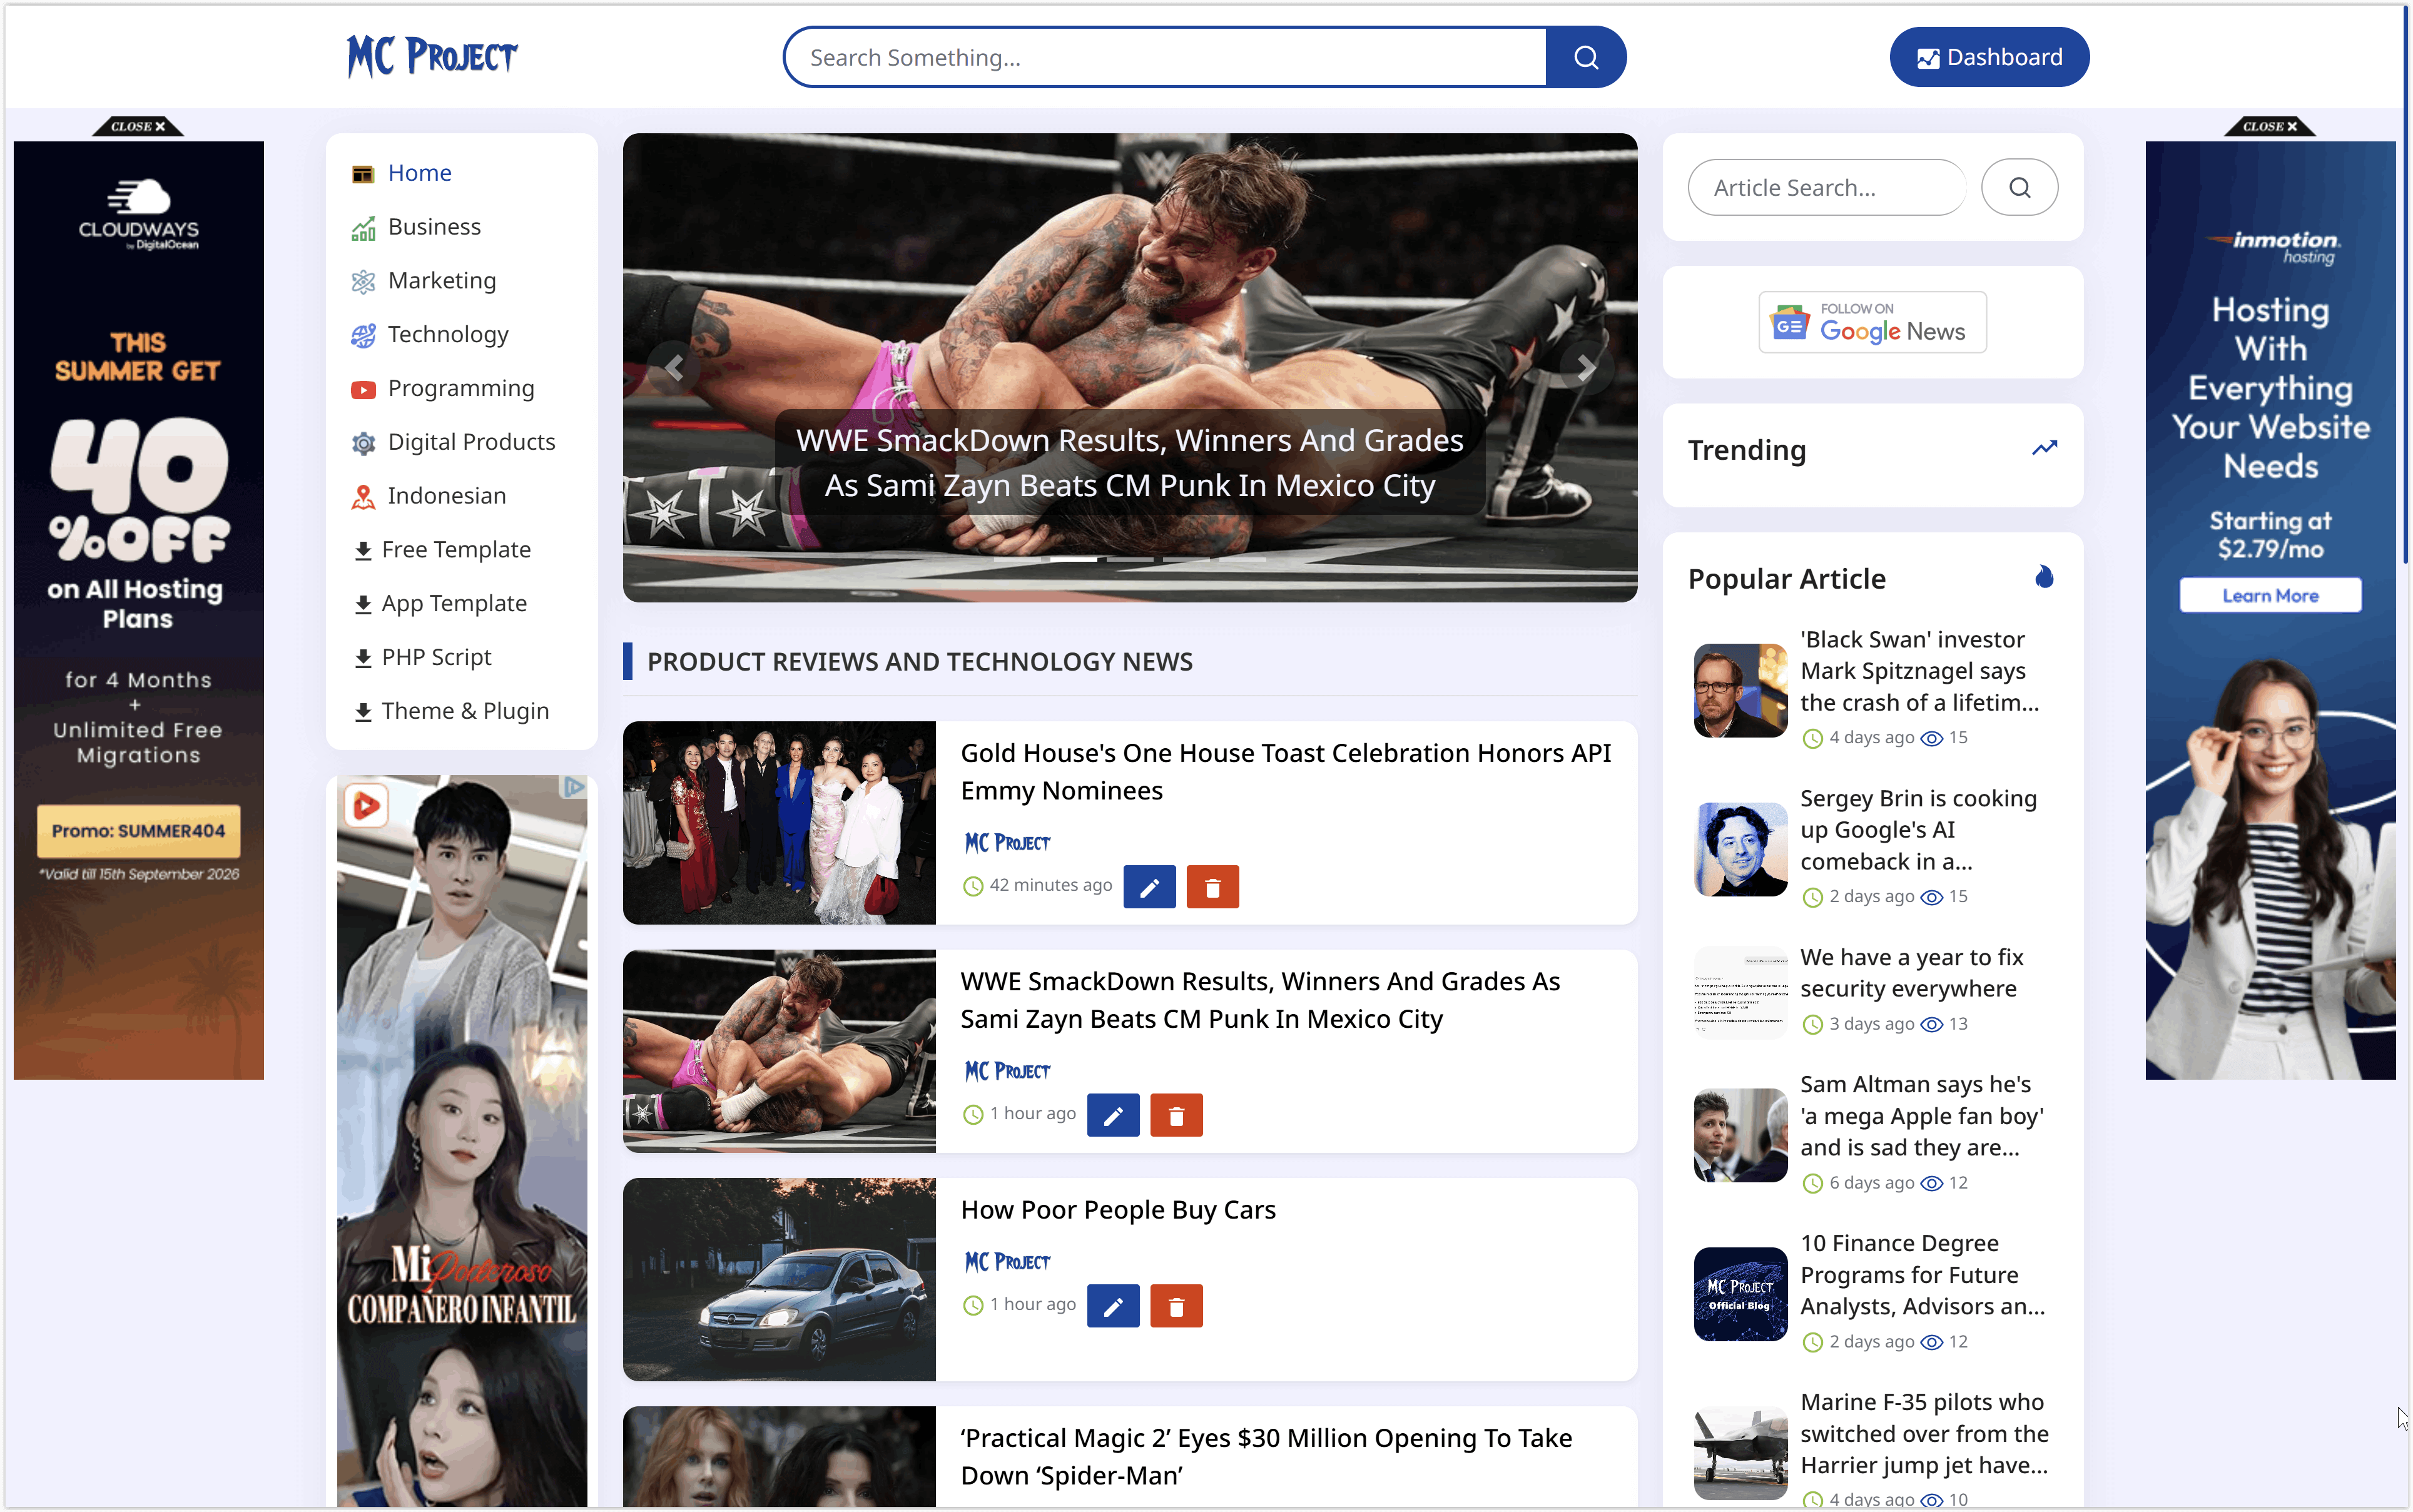
Task: Open How Poor People Buy Cars article
Action: click(1118, 1210)
